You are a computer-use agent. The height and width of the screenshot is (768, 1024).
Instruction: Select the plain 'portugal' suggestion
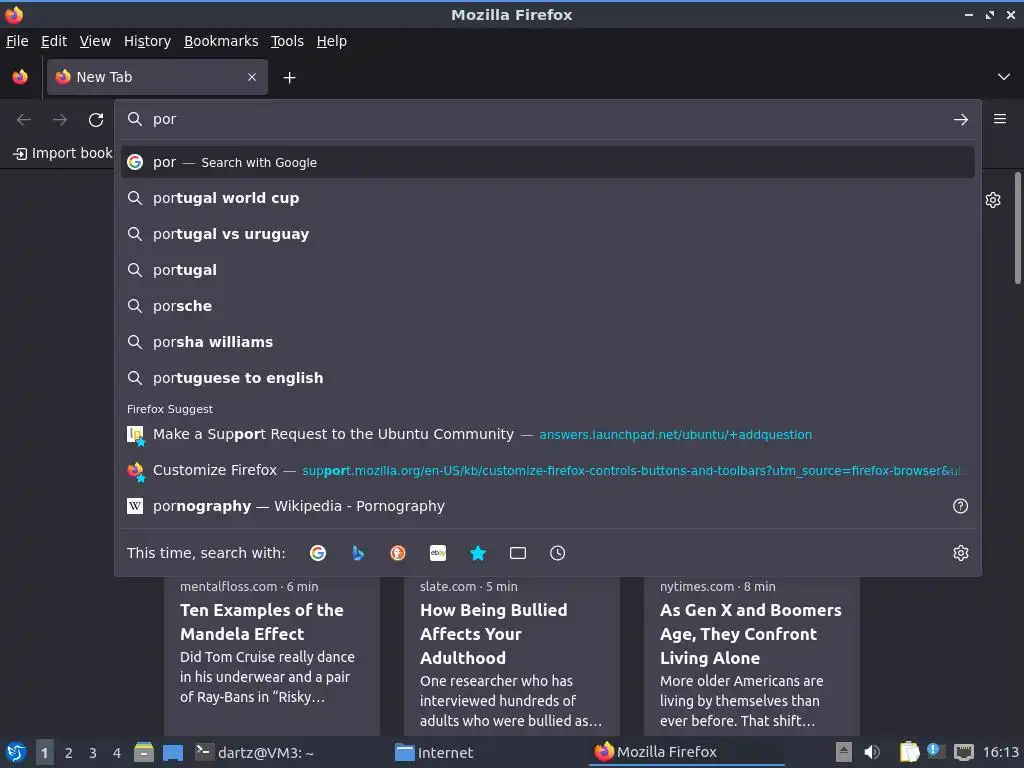[547, 270]
